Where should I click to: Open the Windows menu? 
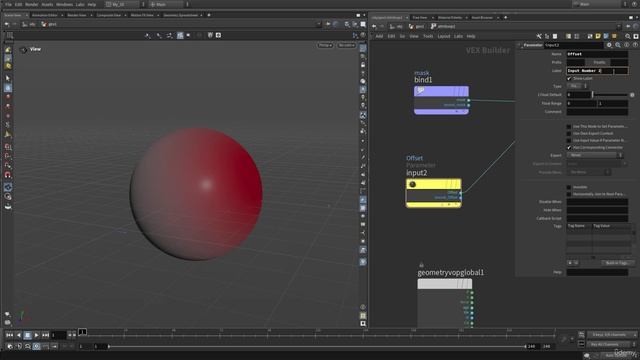click(x=64, y=4)
